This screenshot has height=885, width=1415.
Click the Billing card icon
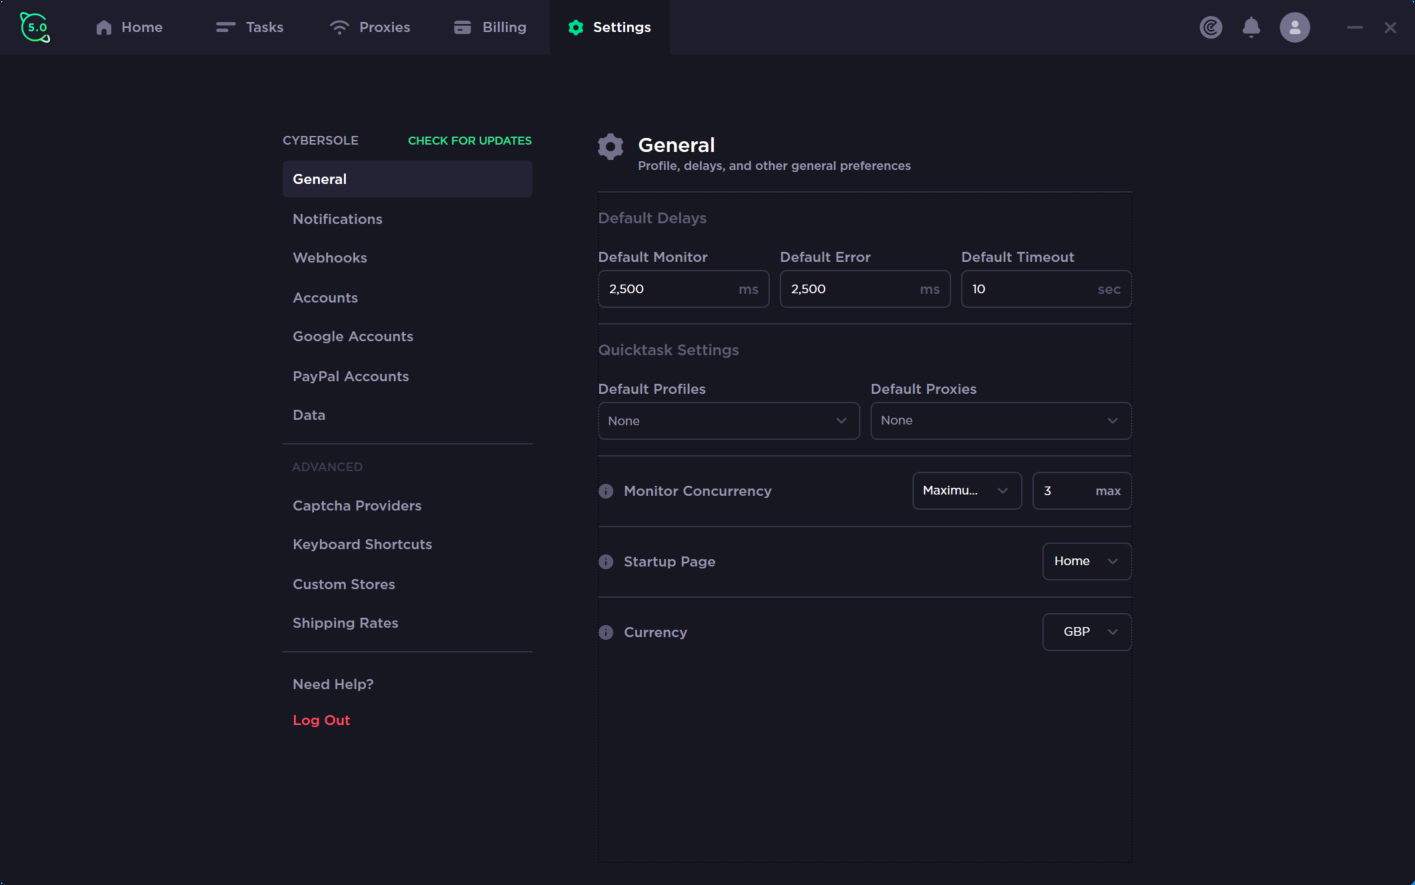pos(462,27)
